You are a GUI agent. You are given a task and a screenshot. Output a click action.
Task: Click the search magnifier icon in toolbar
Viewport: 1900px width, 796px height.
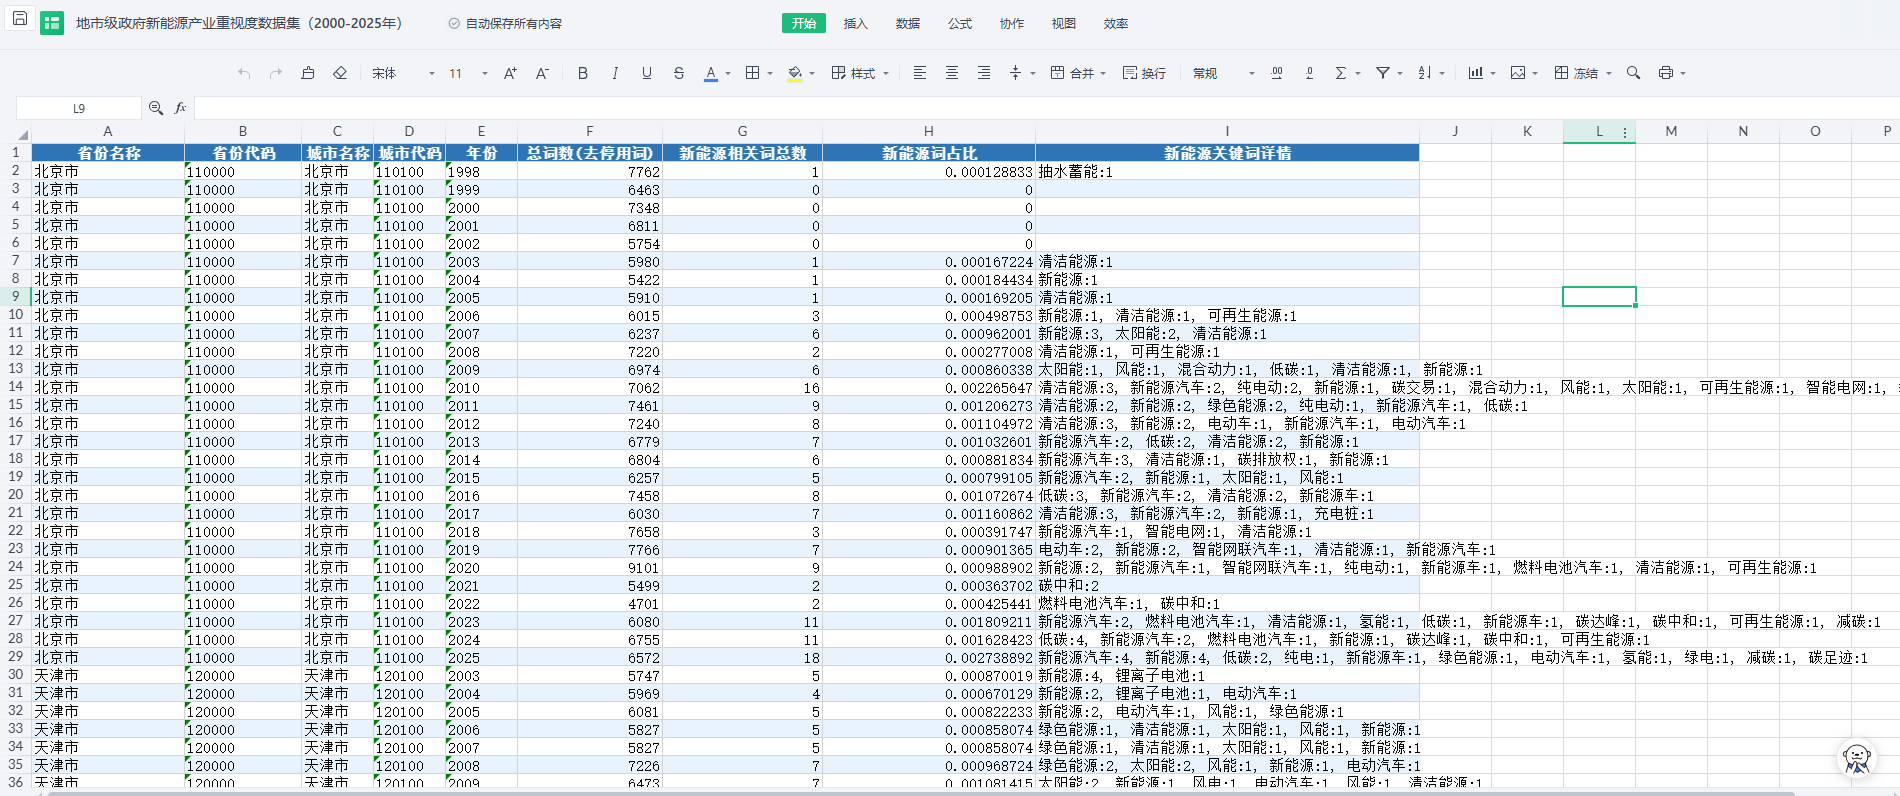(x=1633, y=73)
